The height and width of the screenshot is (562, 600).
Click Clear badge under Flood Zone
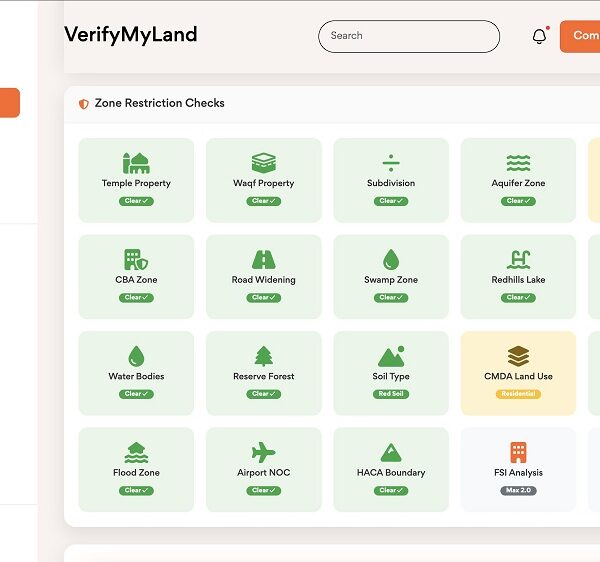pos(136,490)
